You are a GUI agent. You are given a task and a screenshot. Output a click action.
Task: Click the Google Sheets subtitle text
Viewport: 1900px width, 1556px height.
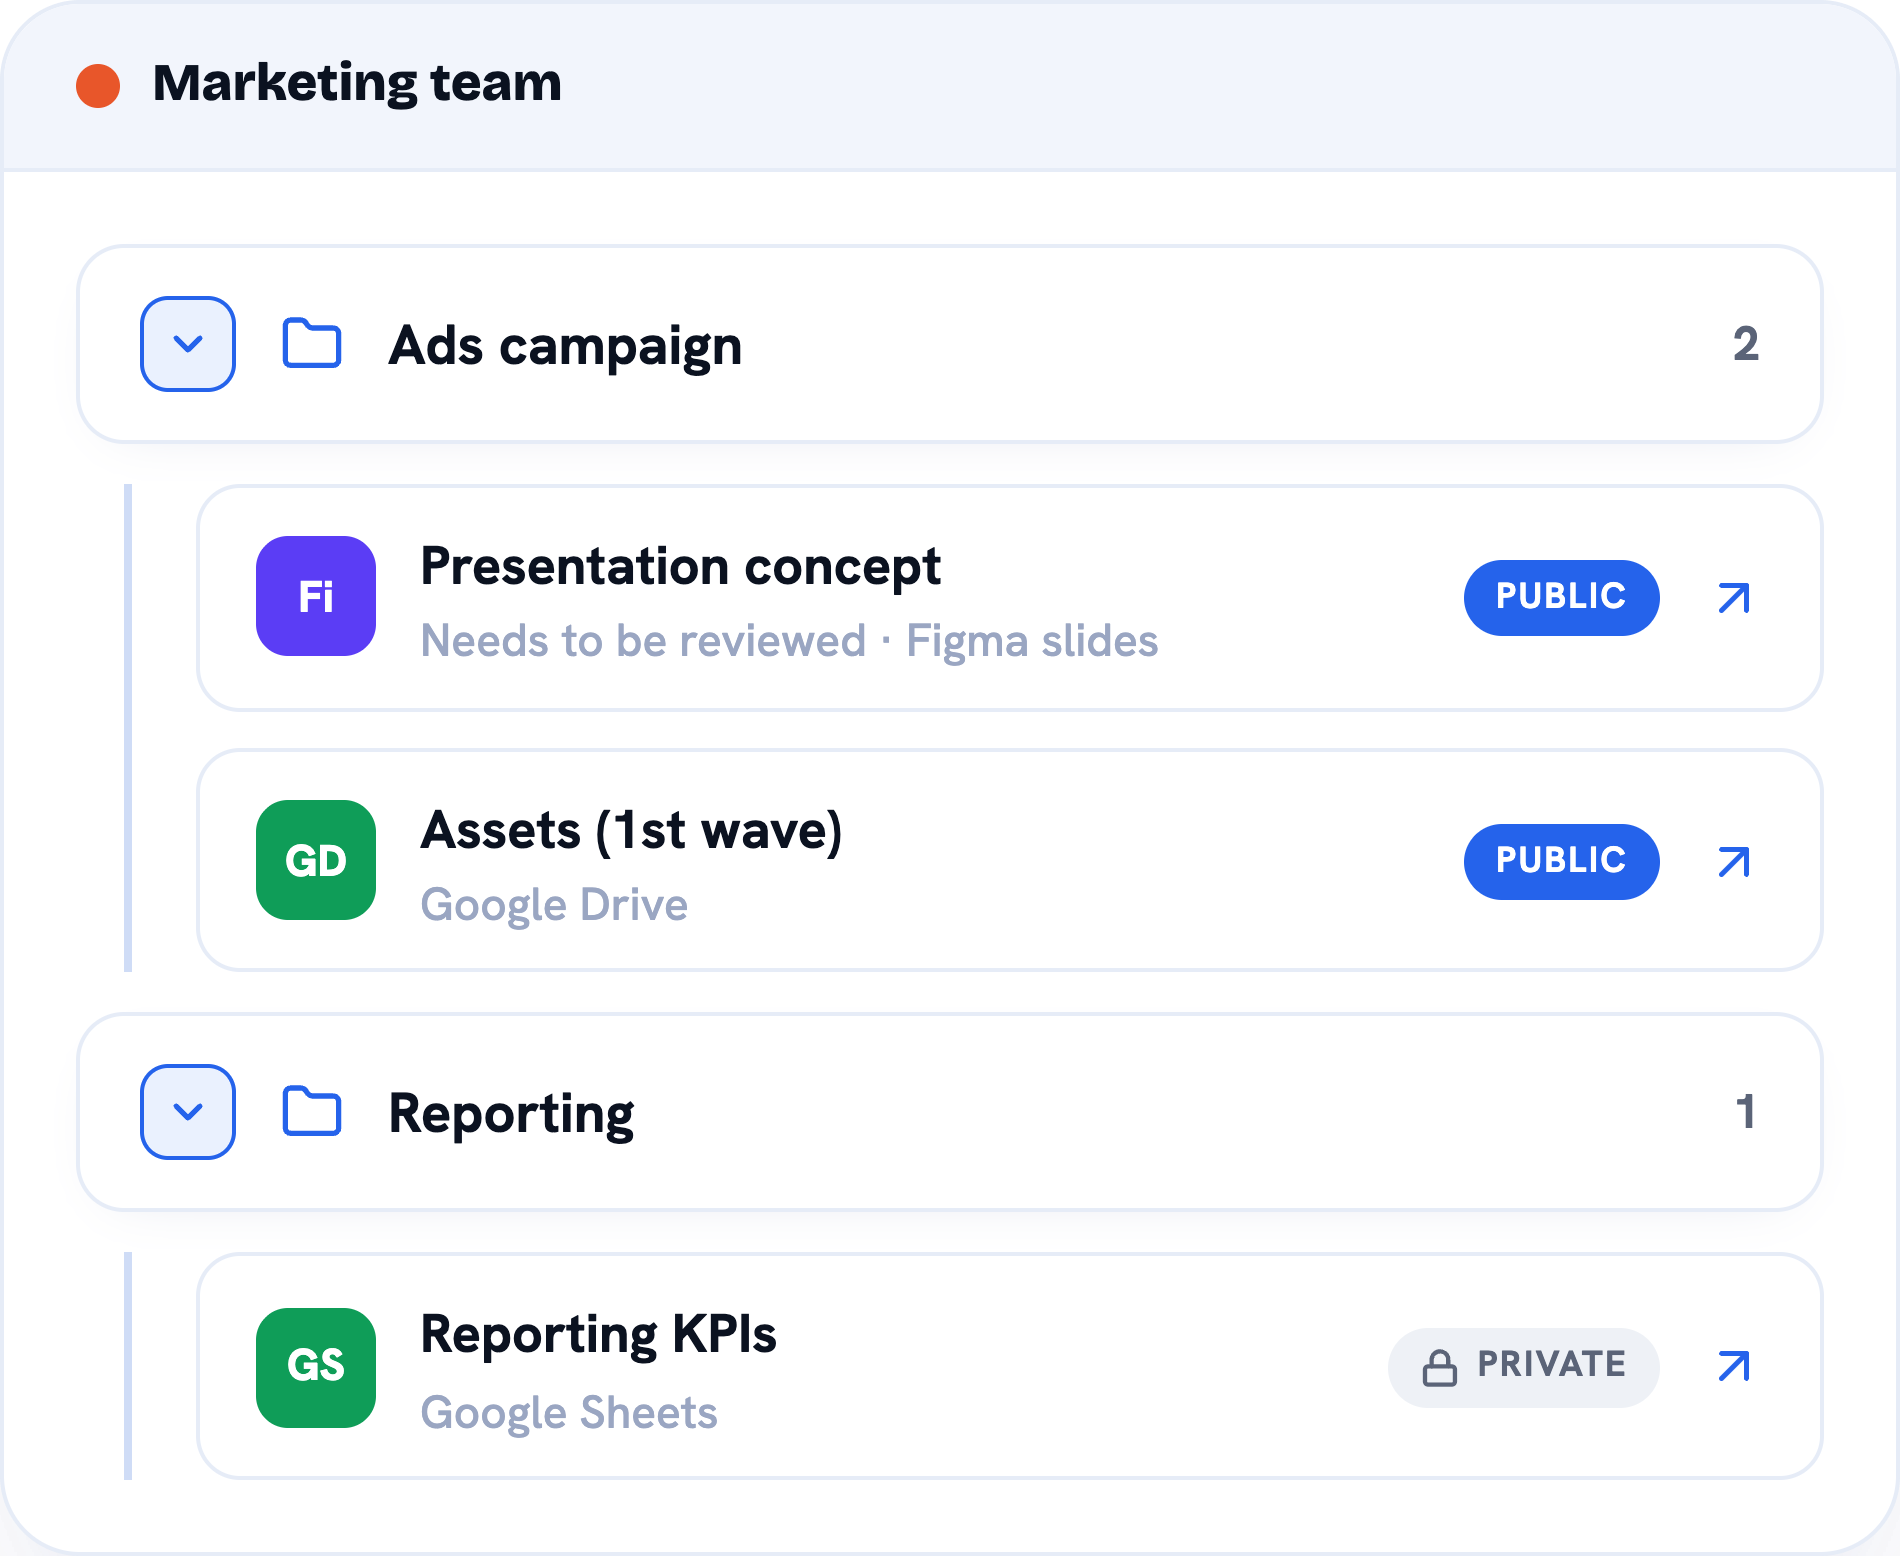(x=569, y=1414)
